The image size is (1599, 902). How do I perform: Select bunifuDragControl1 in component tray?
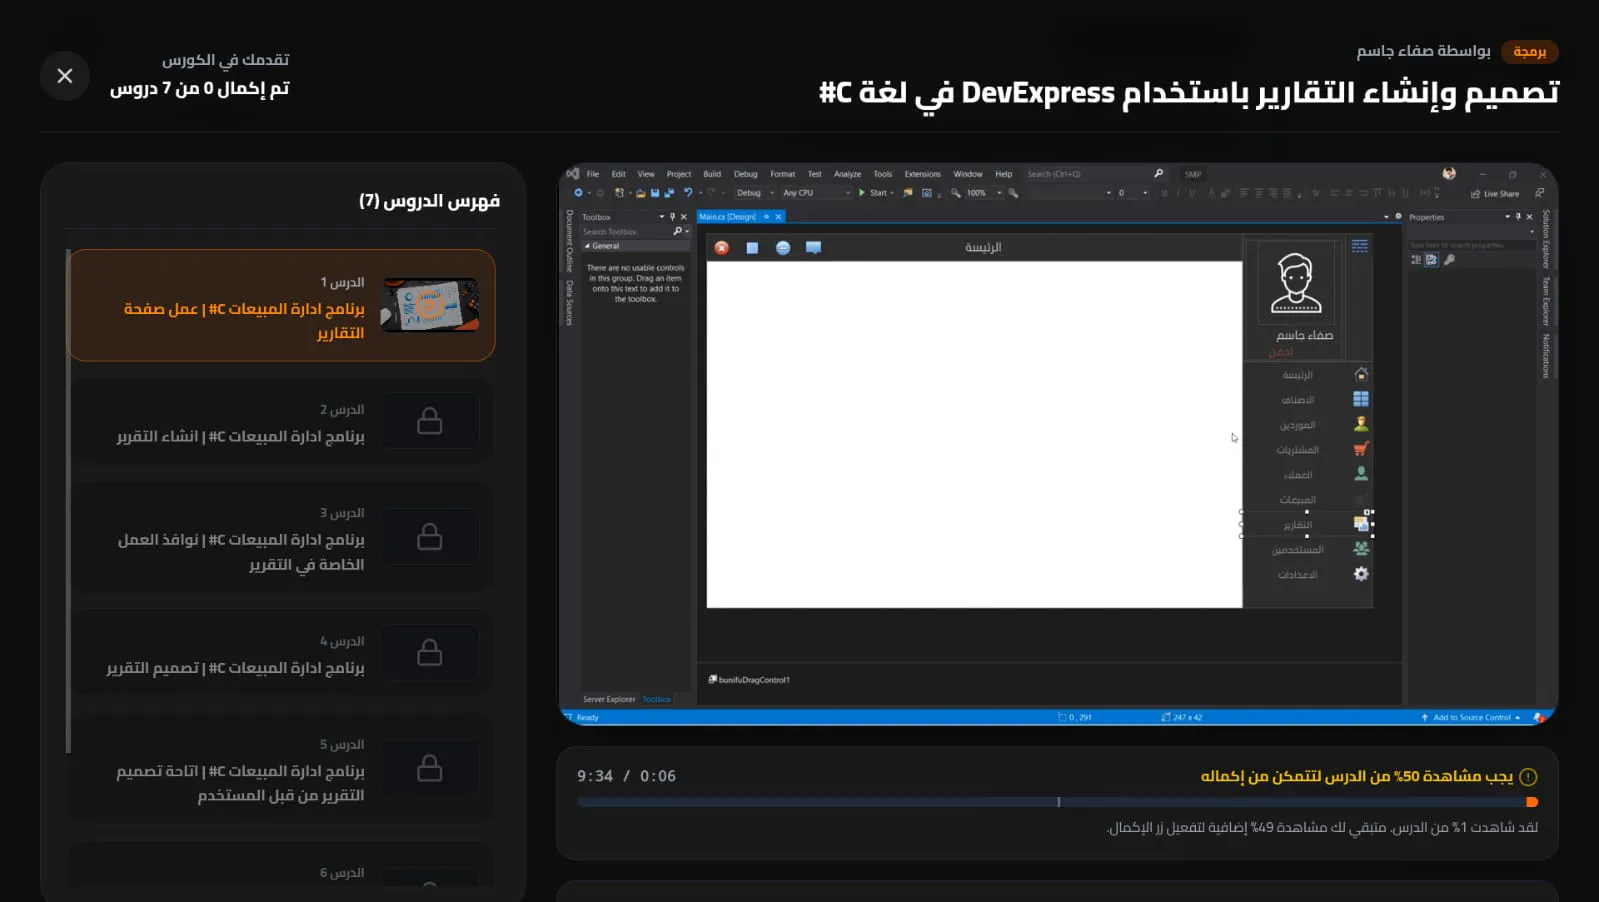tap(749, 680)
